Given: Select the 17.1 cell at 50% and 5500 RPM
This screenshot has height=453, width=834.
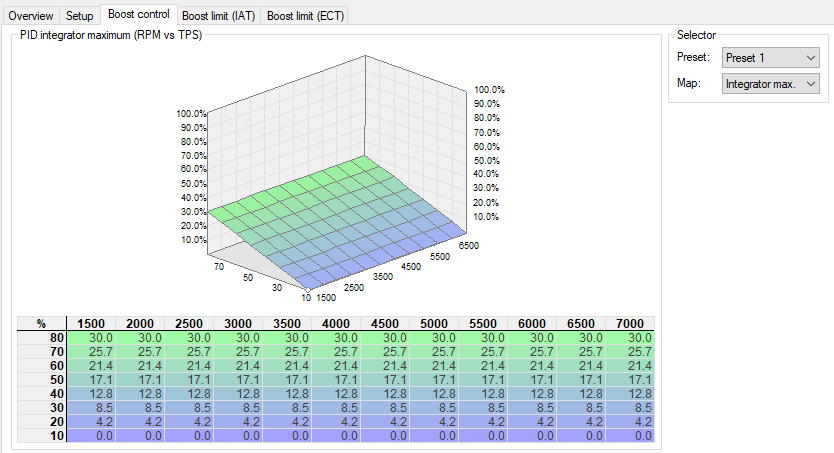Looking at the screenshot, I should (482, 380).
